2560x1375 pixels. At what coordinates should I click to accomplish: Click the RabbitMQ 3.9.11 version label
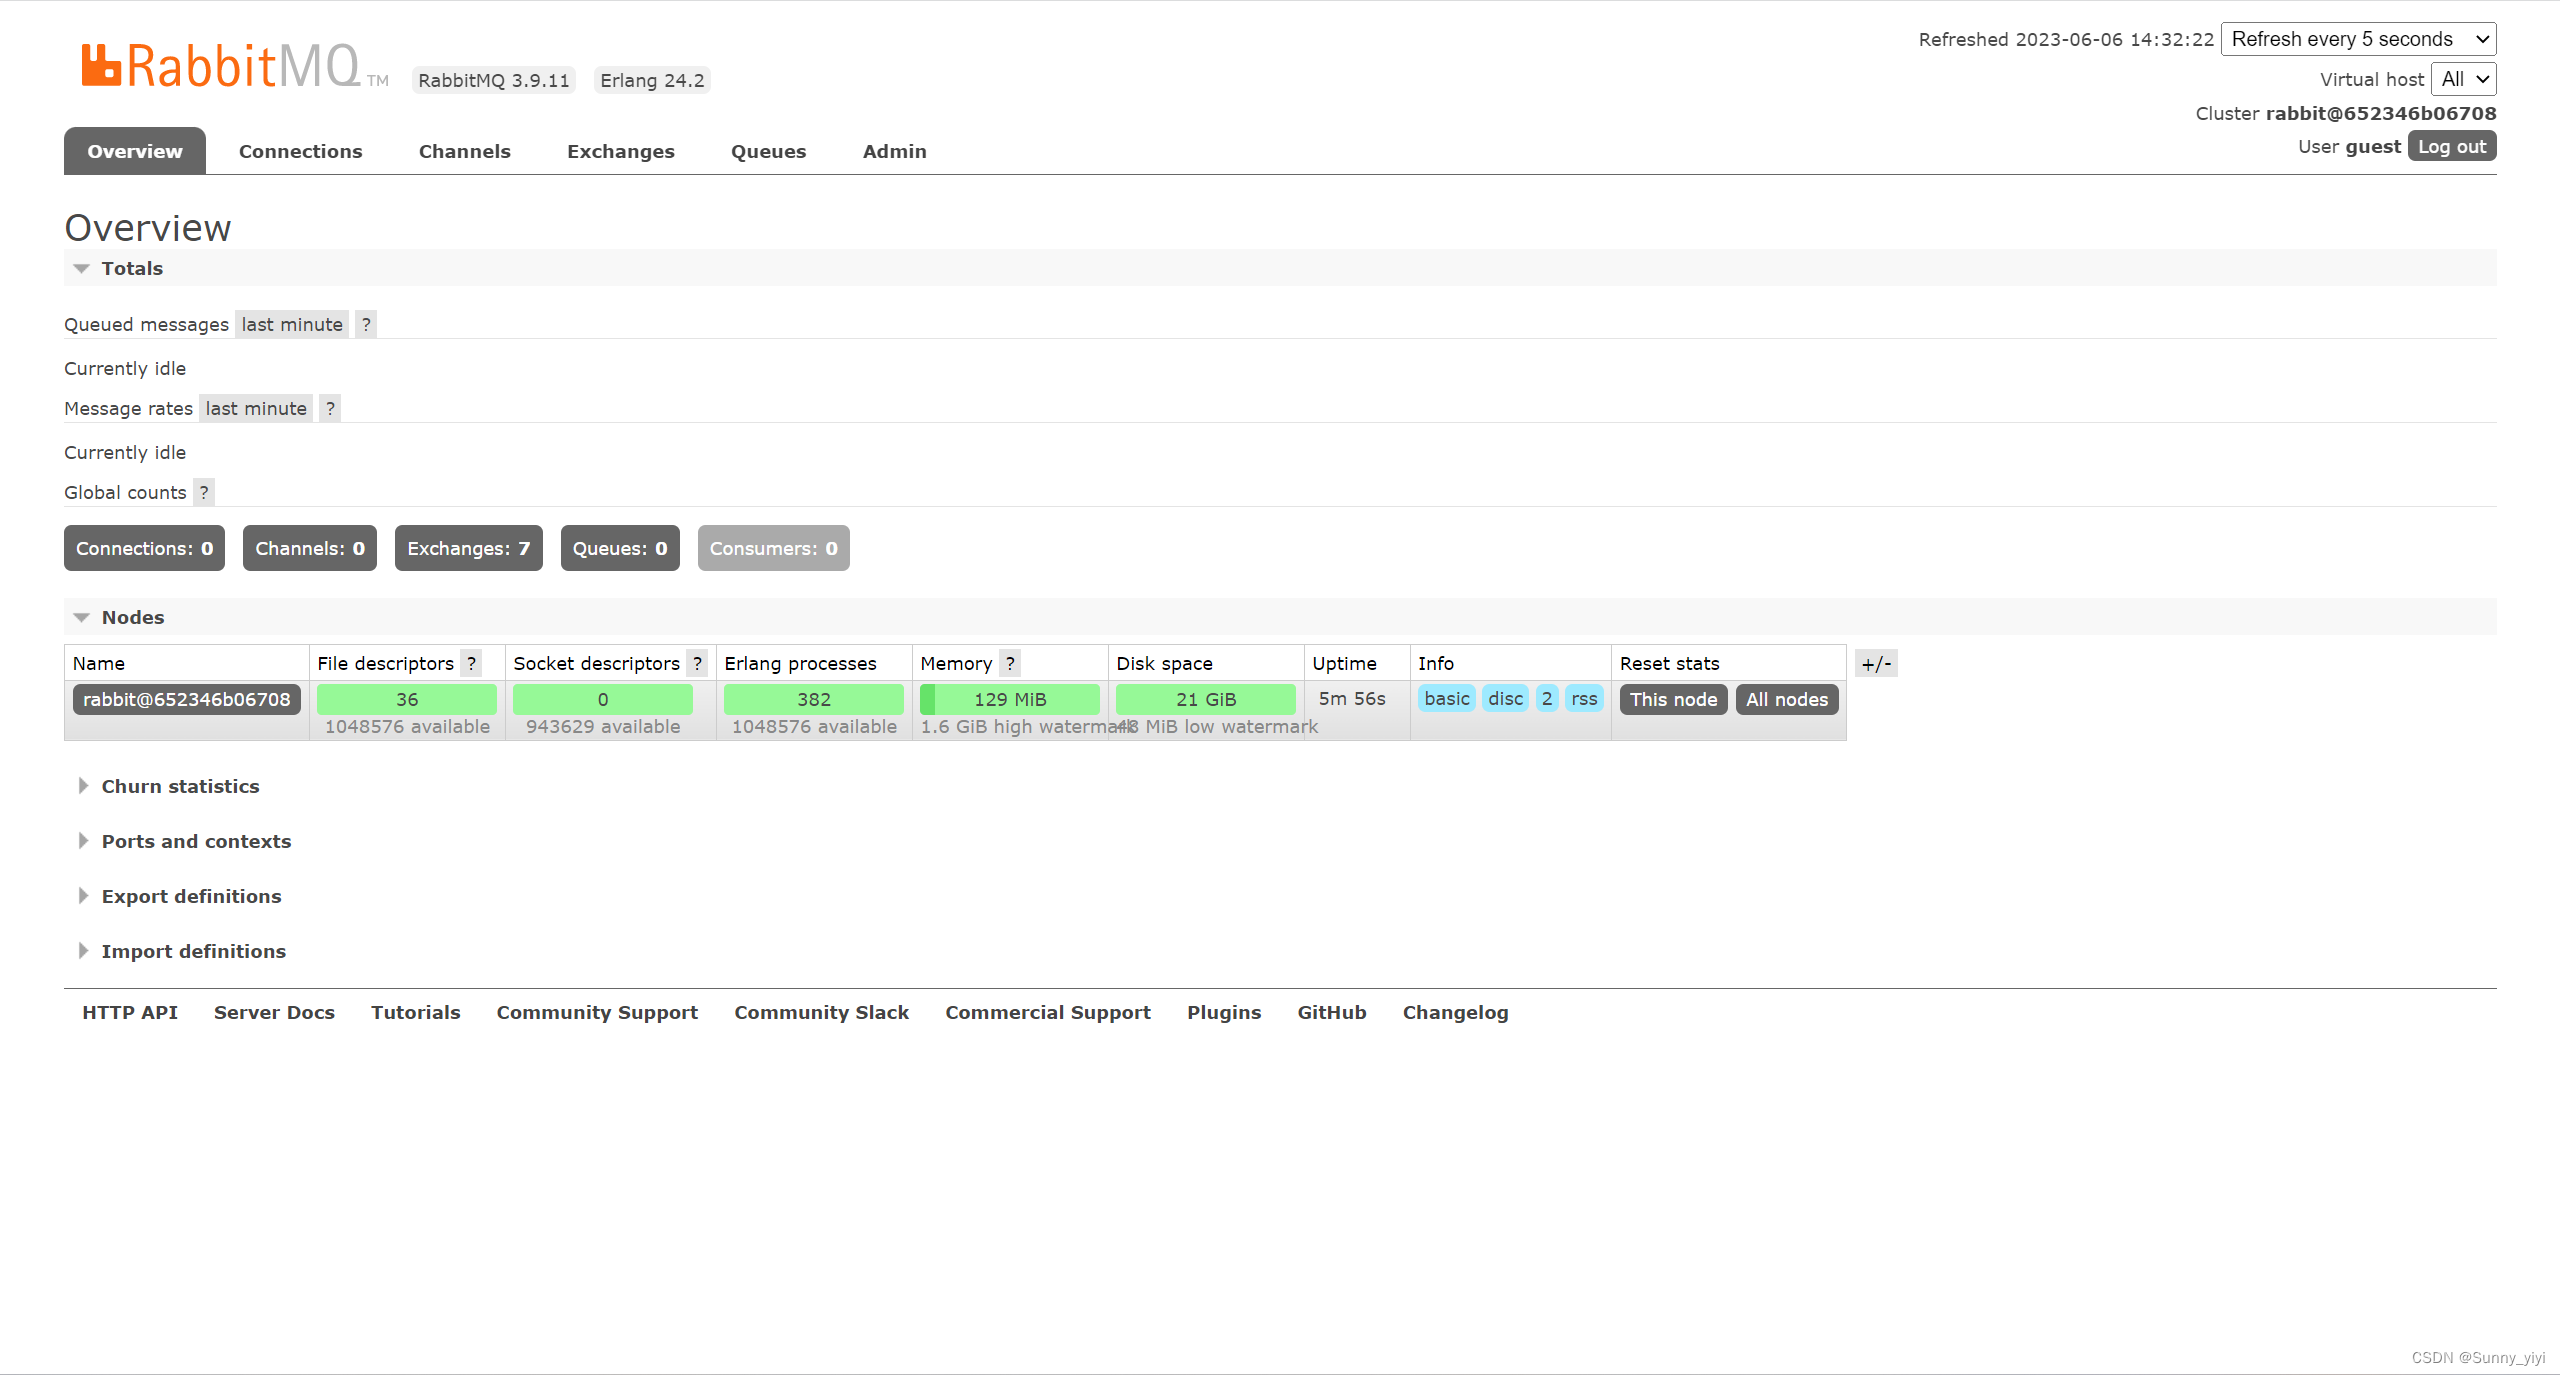[494, 80]
